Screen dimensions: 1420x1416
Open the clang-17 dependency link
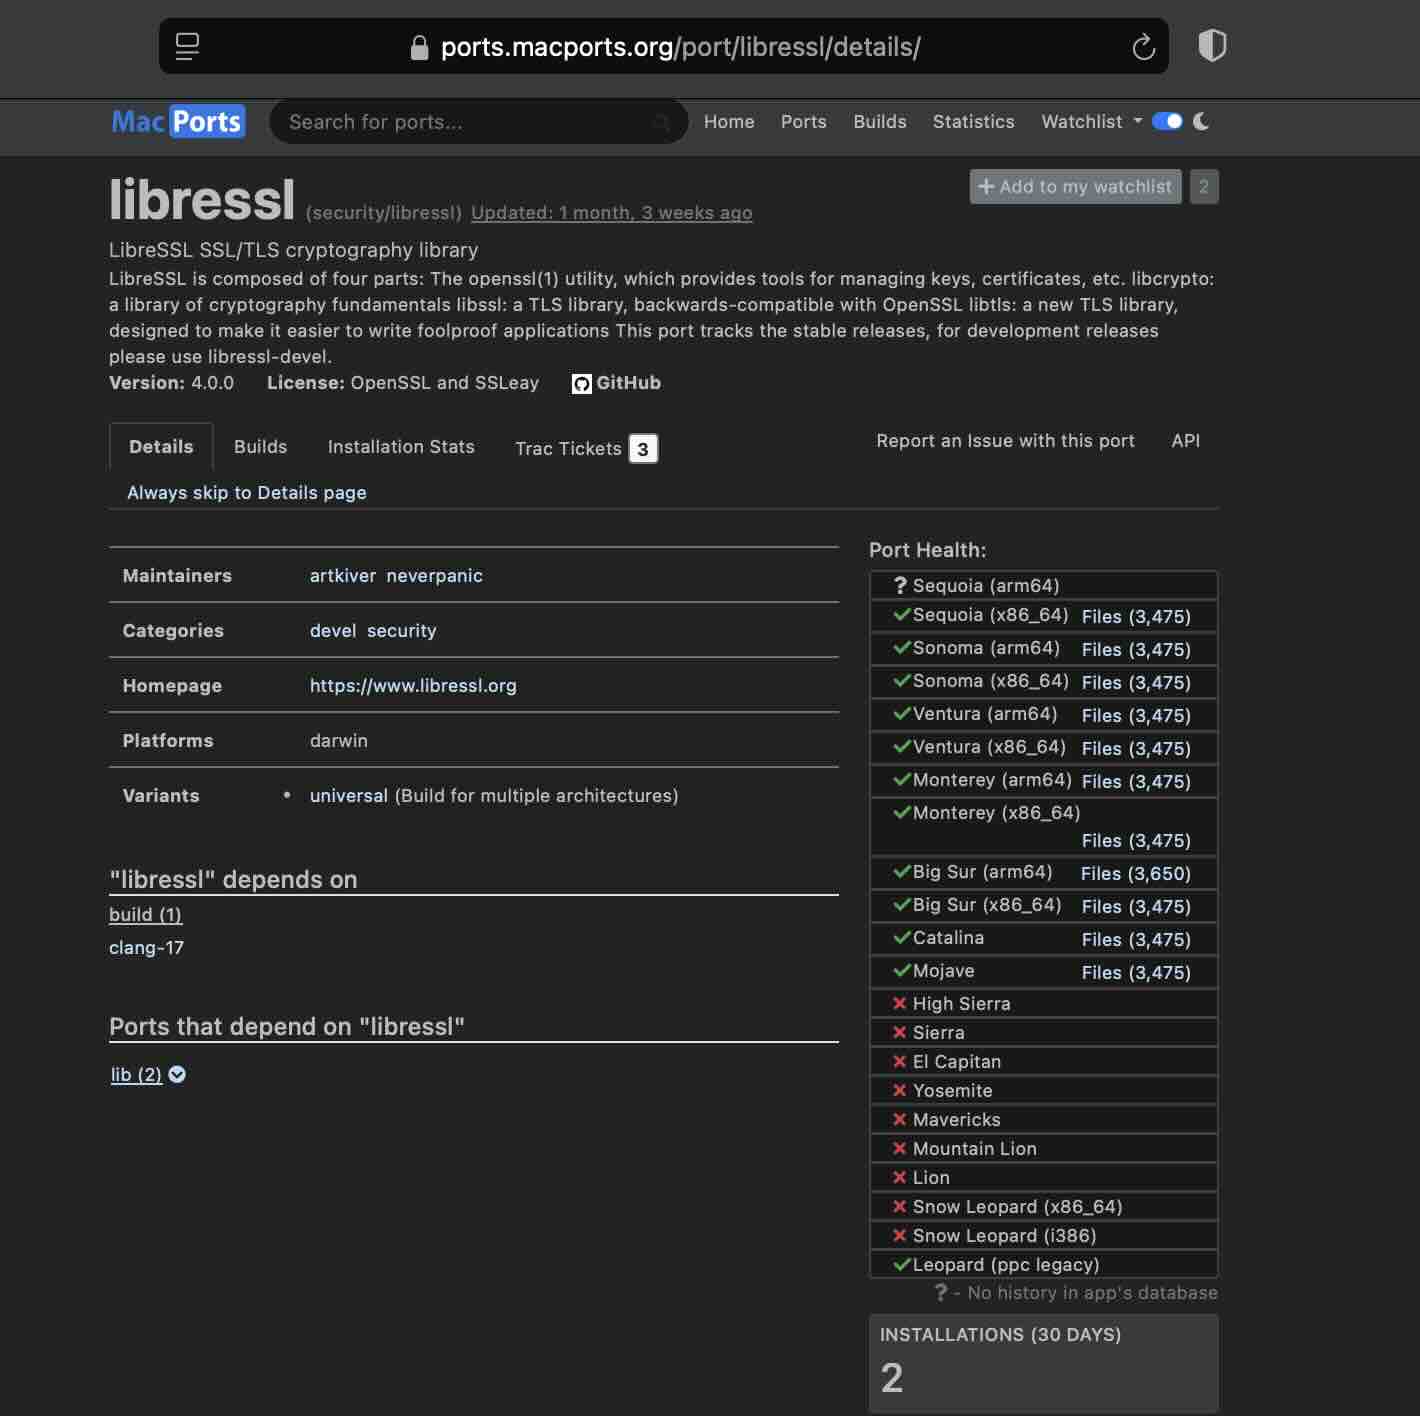pos(146,948)
